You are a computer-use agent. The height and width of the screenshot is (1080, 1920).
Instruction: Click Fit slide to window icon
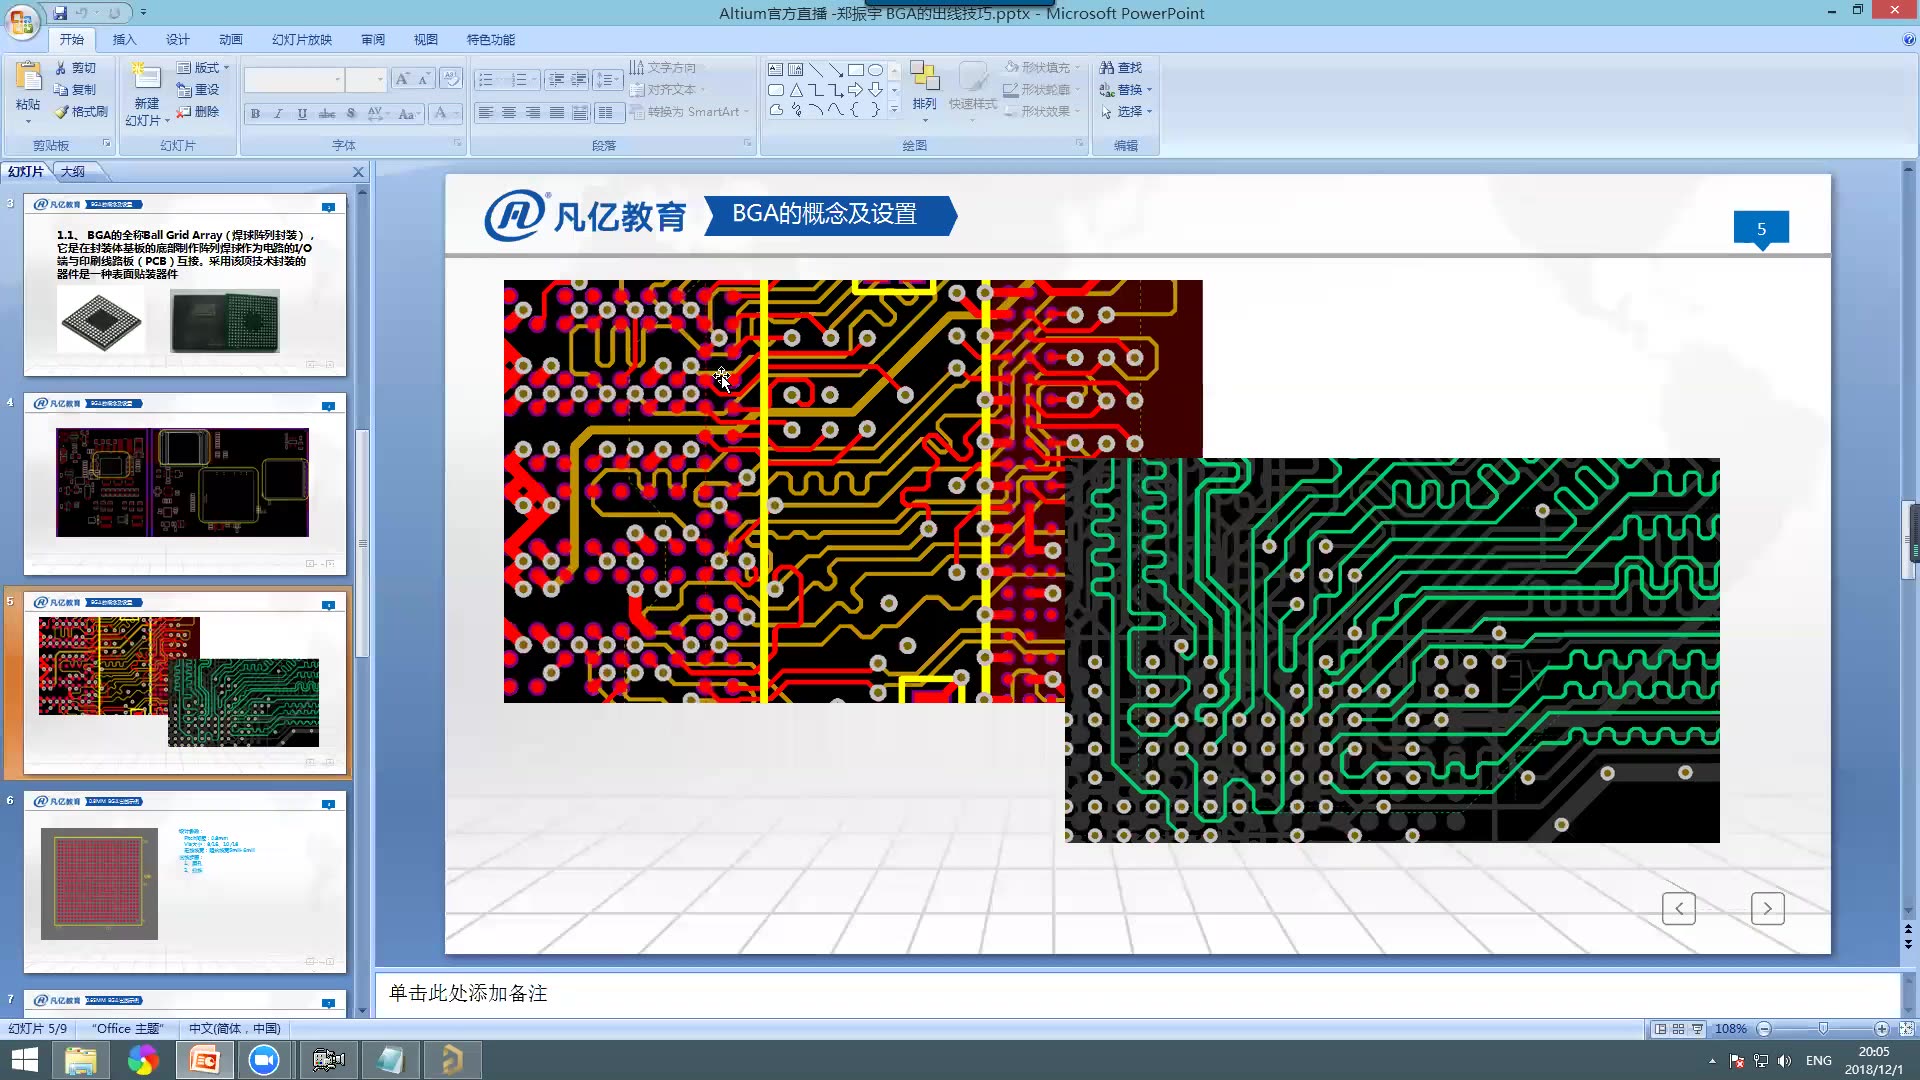tap(1906, 1029)
